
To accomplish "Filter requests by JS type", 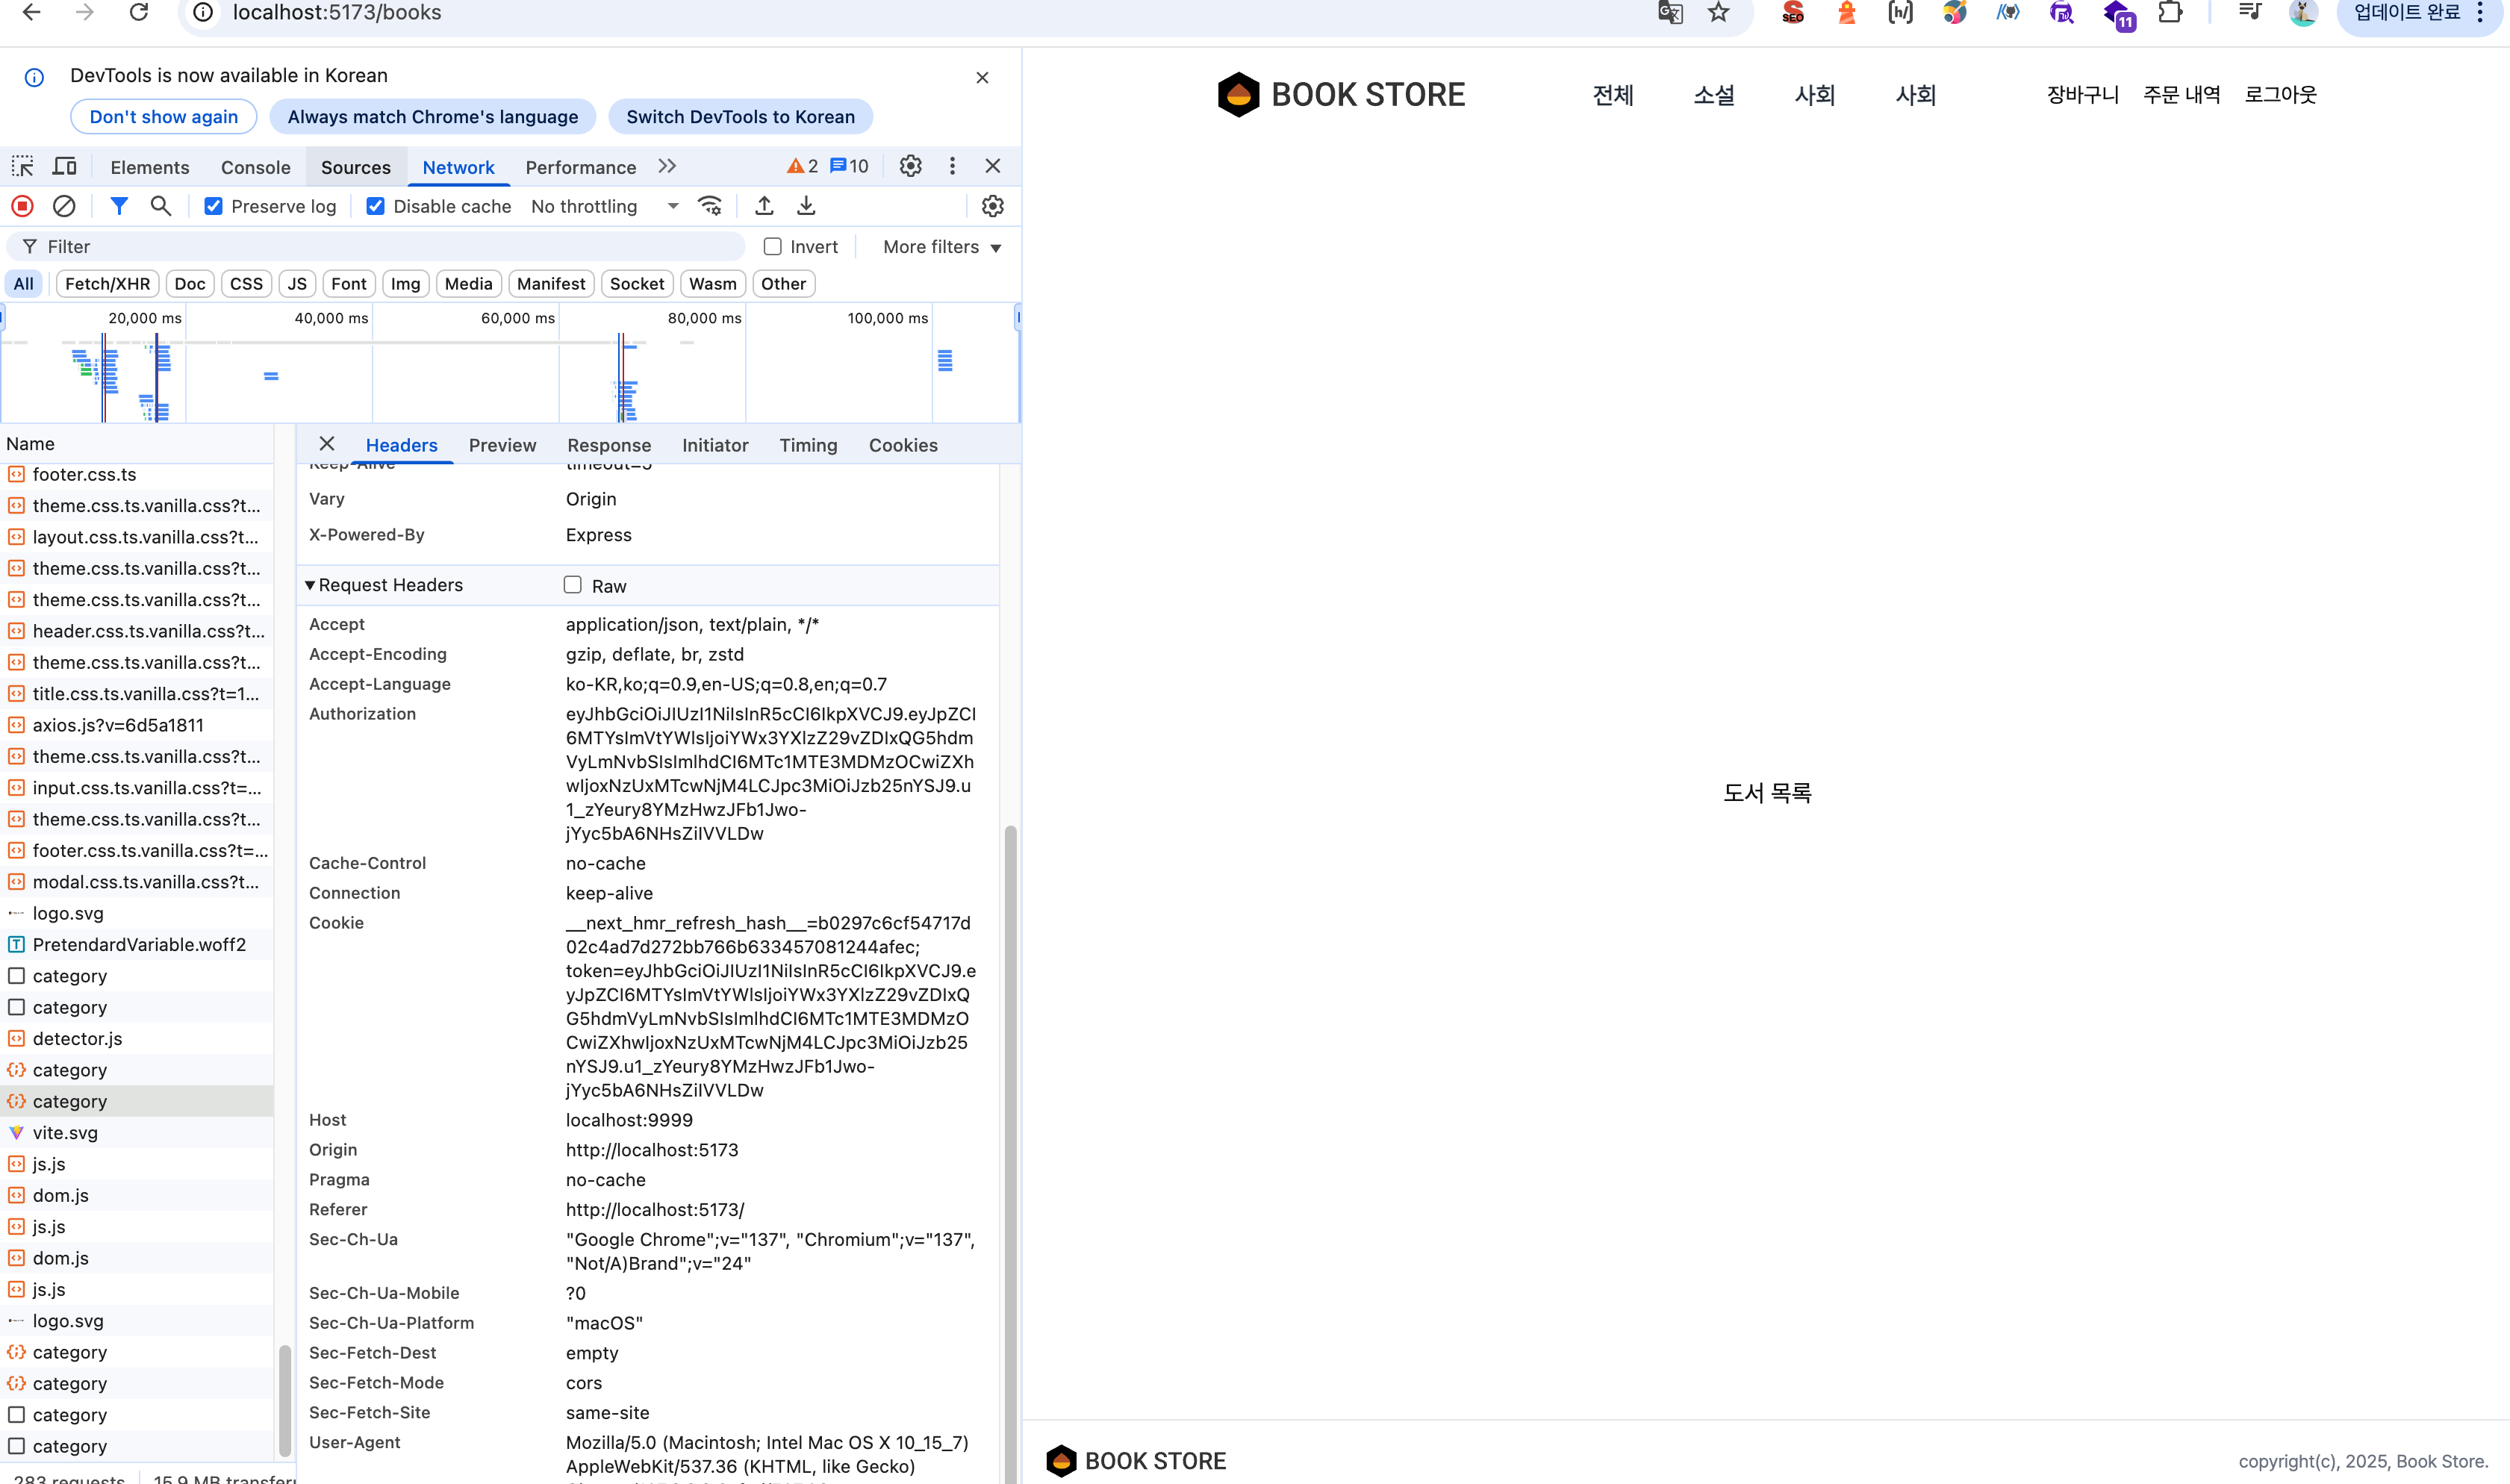I will click(297, 284).
